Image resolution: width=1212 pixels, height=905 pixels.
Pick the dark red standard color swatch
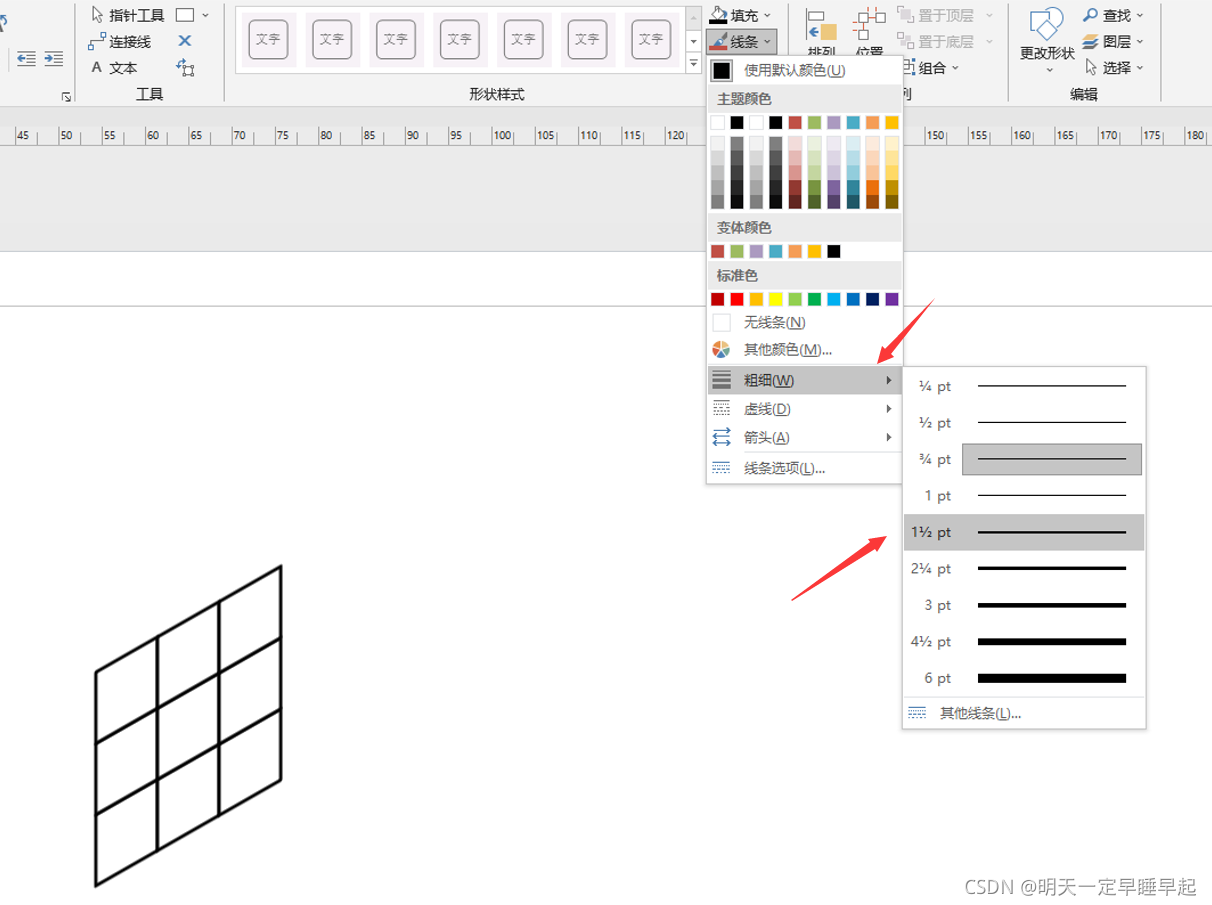pos(717,299)
